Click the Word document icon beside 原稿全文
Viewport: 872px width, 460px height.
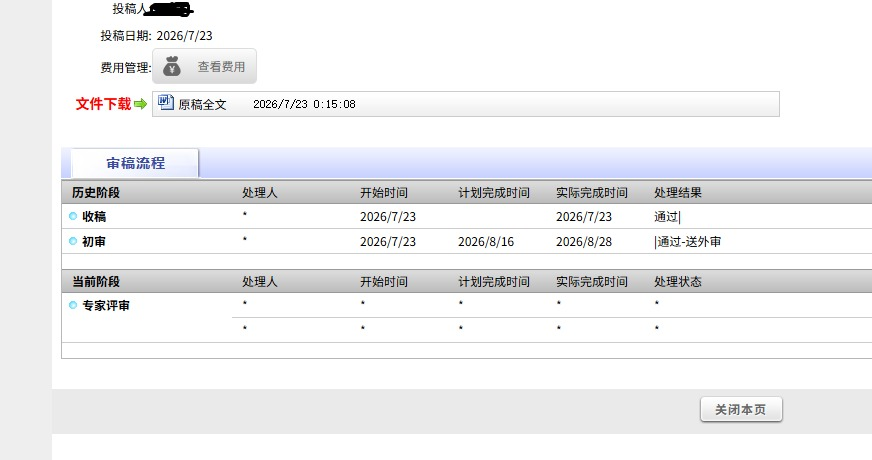tap(166, 103)
